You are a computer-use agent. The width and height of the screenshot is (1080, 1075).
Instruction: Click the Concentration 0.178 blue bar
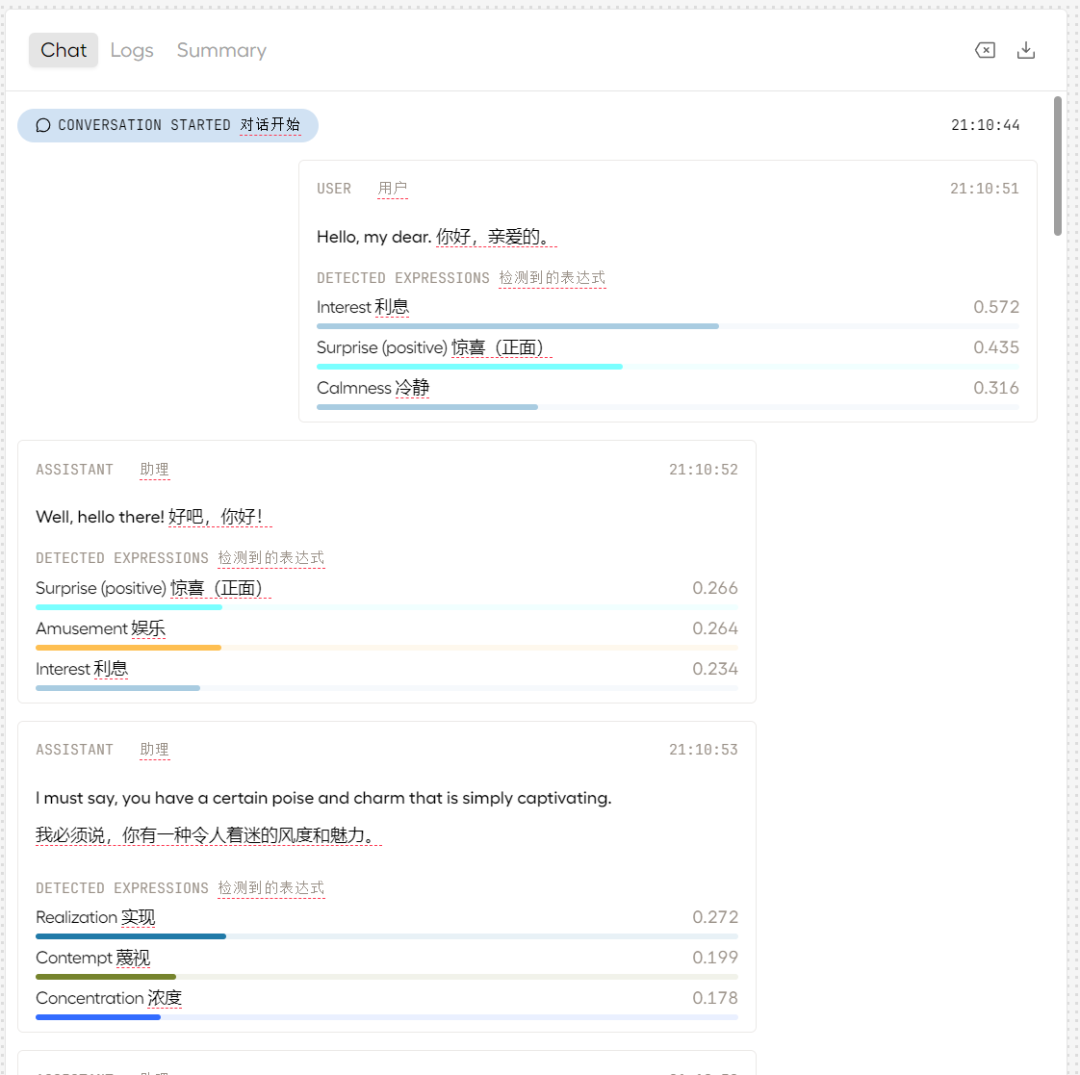386,1017
